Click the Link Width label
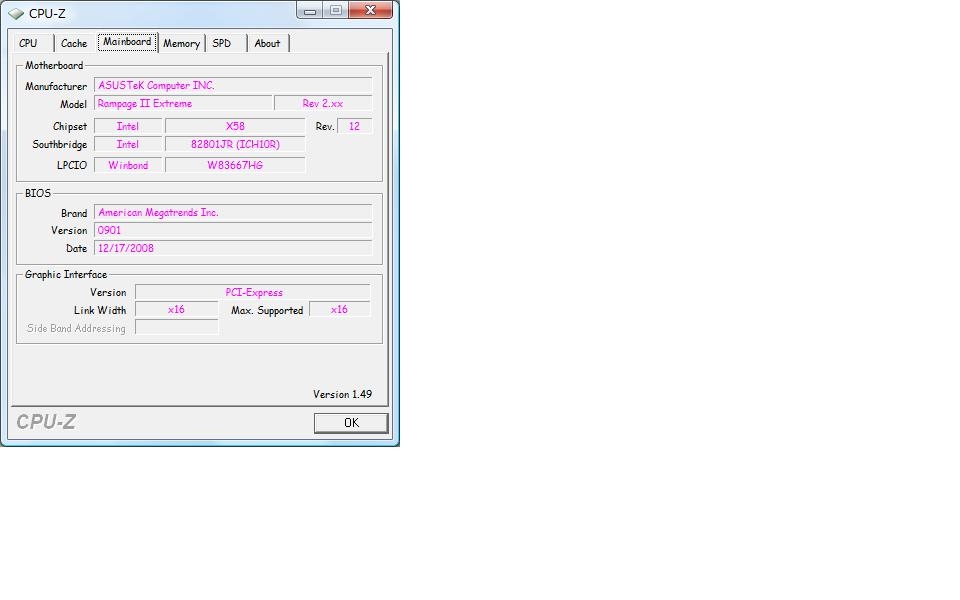960x600 pixels. click(x=100, y=310)
